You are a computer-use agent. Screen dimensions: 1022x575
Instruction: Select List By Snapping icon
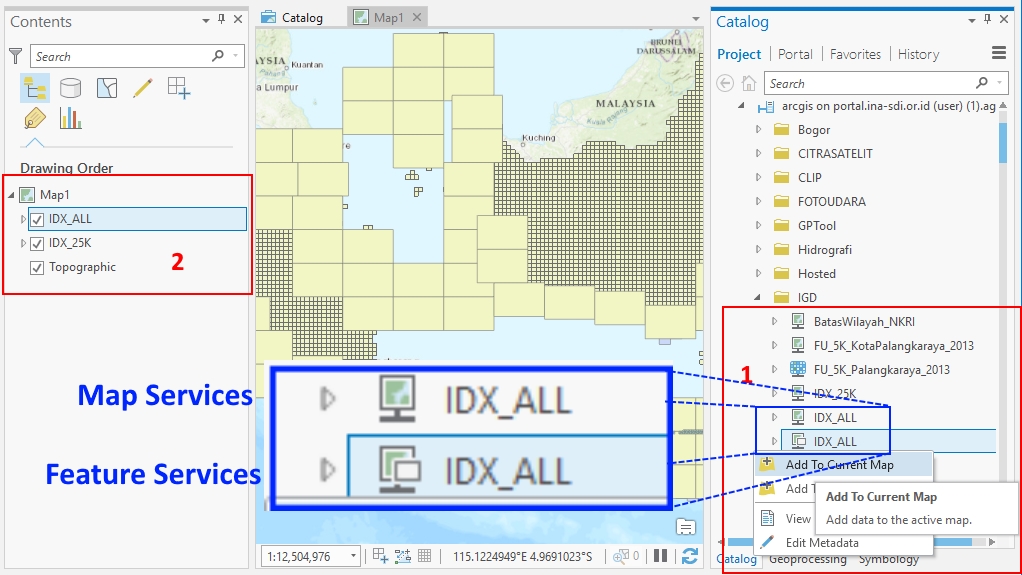coord(178,87)
